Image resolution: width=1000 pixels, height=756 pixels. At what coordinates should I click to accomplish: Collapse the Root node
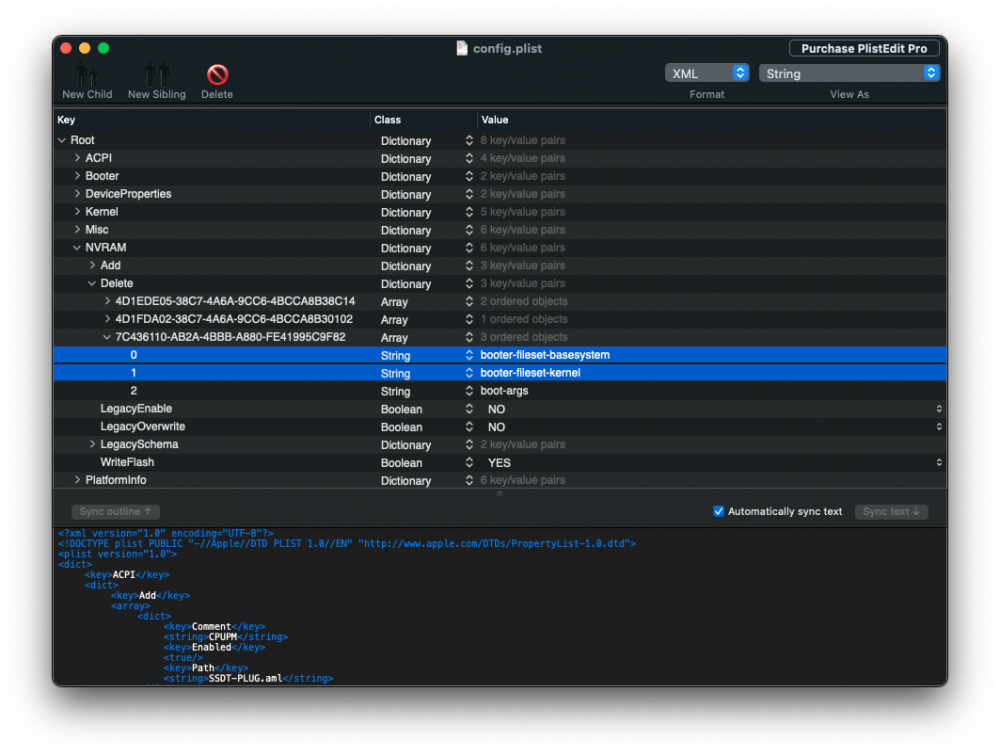62,140
